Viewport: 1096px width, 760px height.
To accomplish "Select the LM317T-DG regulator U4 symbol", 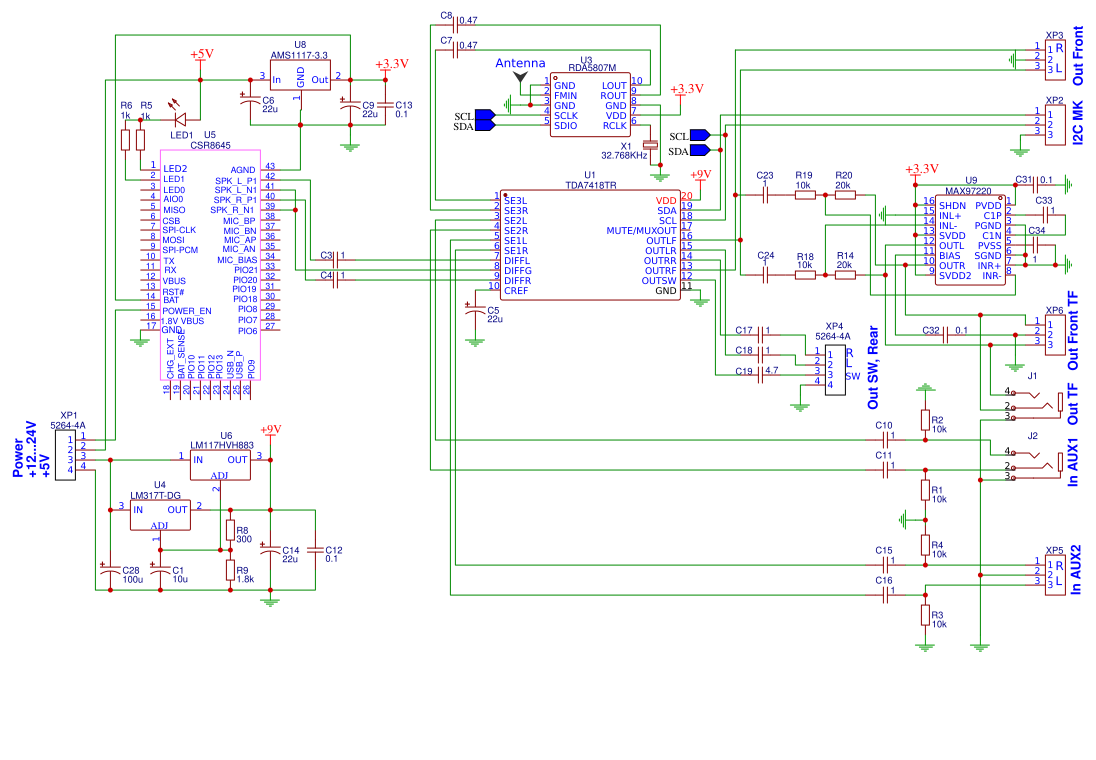I will pyautogui.click(x=160, y=515).
